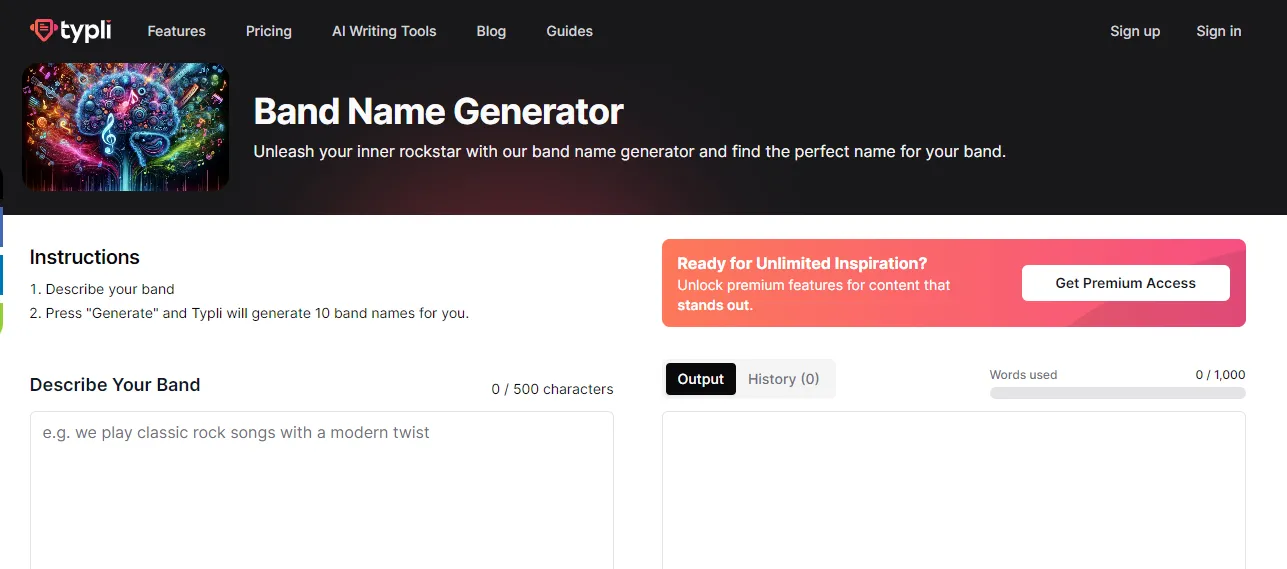
Task: Open the Features menu item
Action: click(176, 31)
